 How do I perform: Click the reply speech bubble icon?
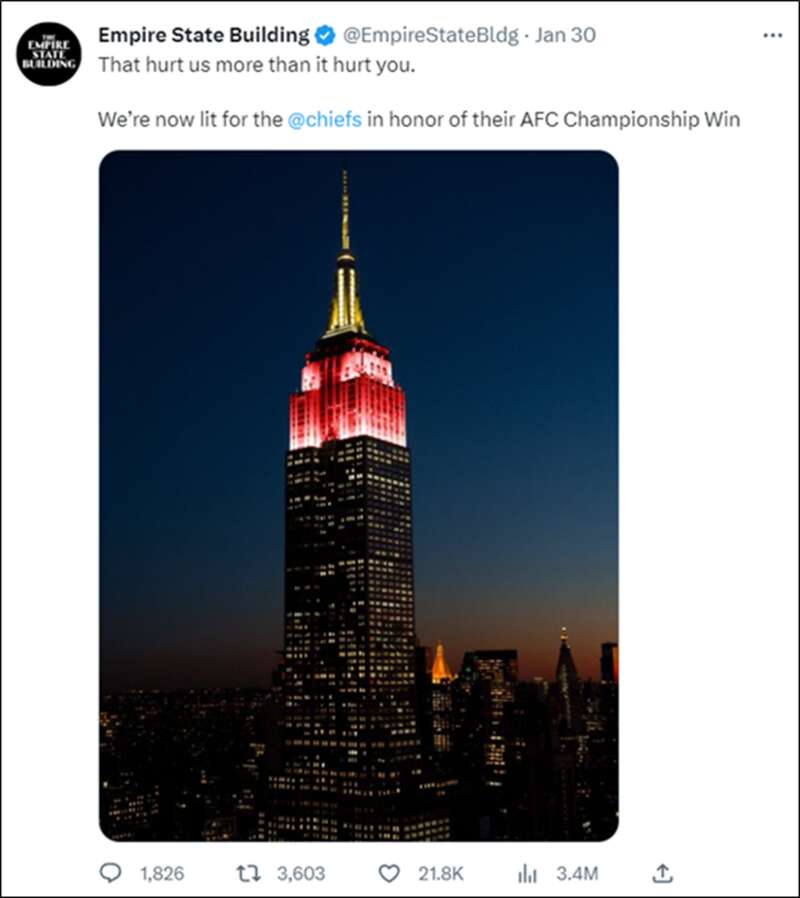click(x=110, y=873)
